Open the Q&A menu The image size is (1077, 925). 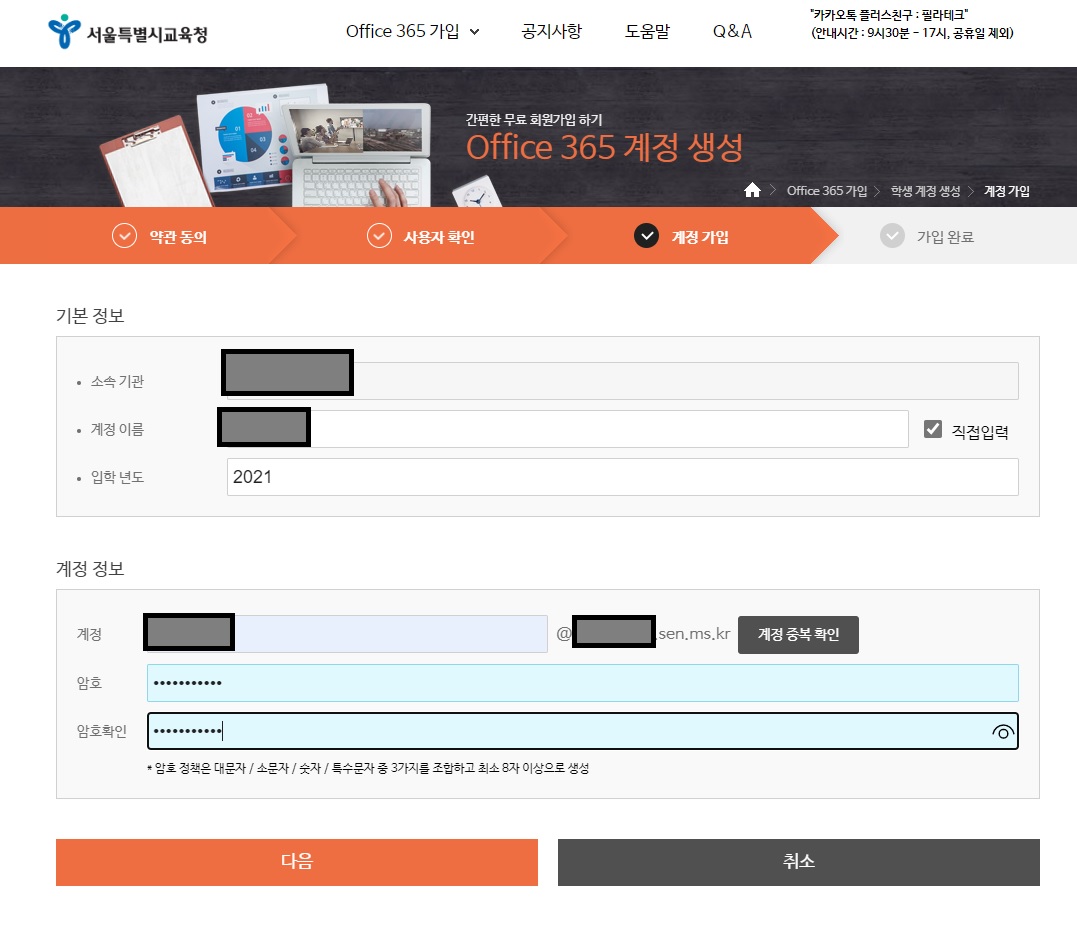tap(732, 32)
